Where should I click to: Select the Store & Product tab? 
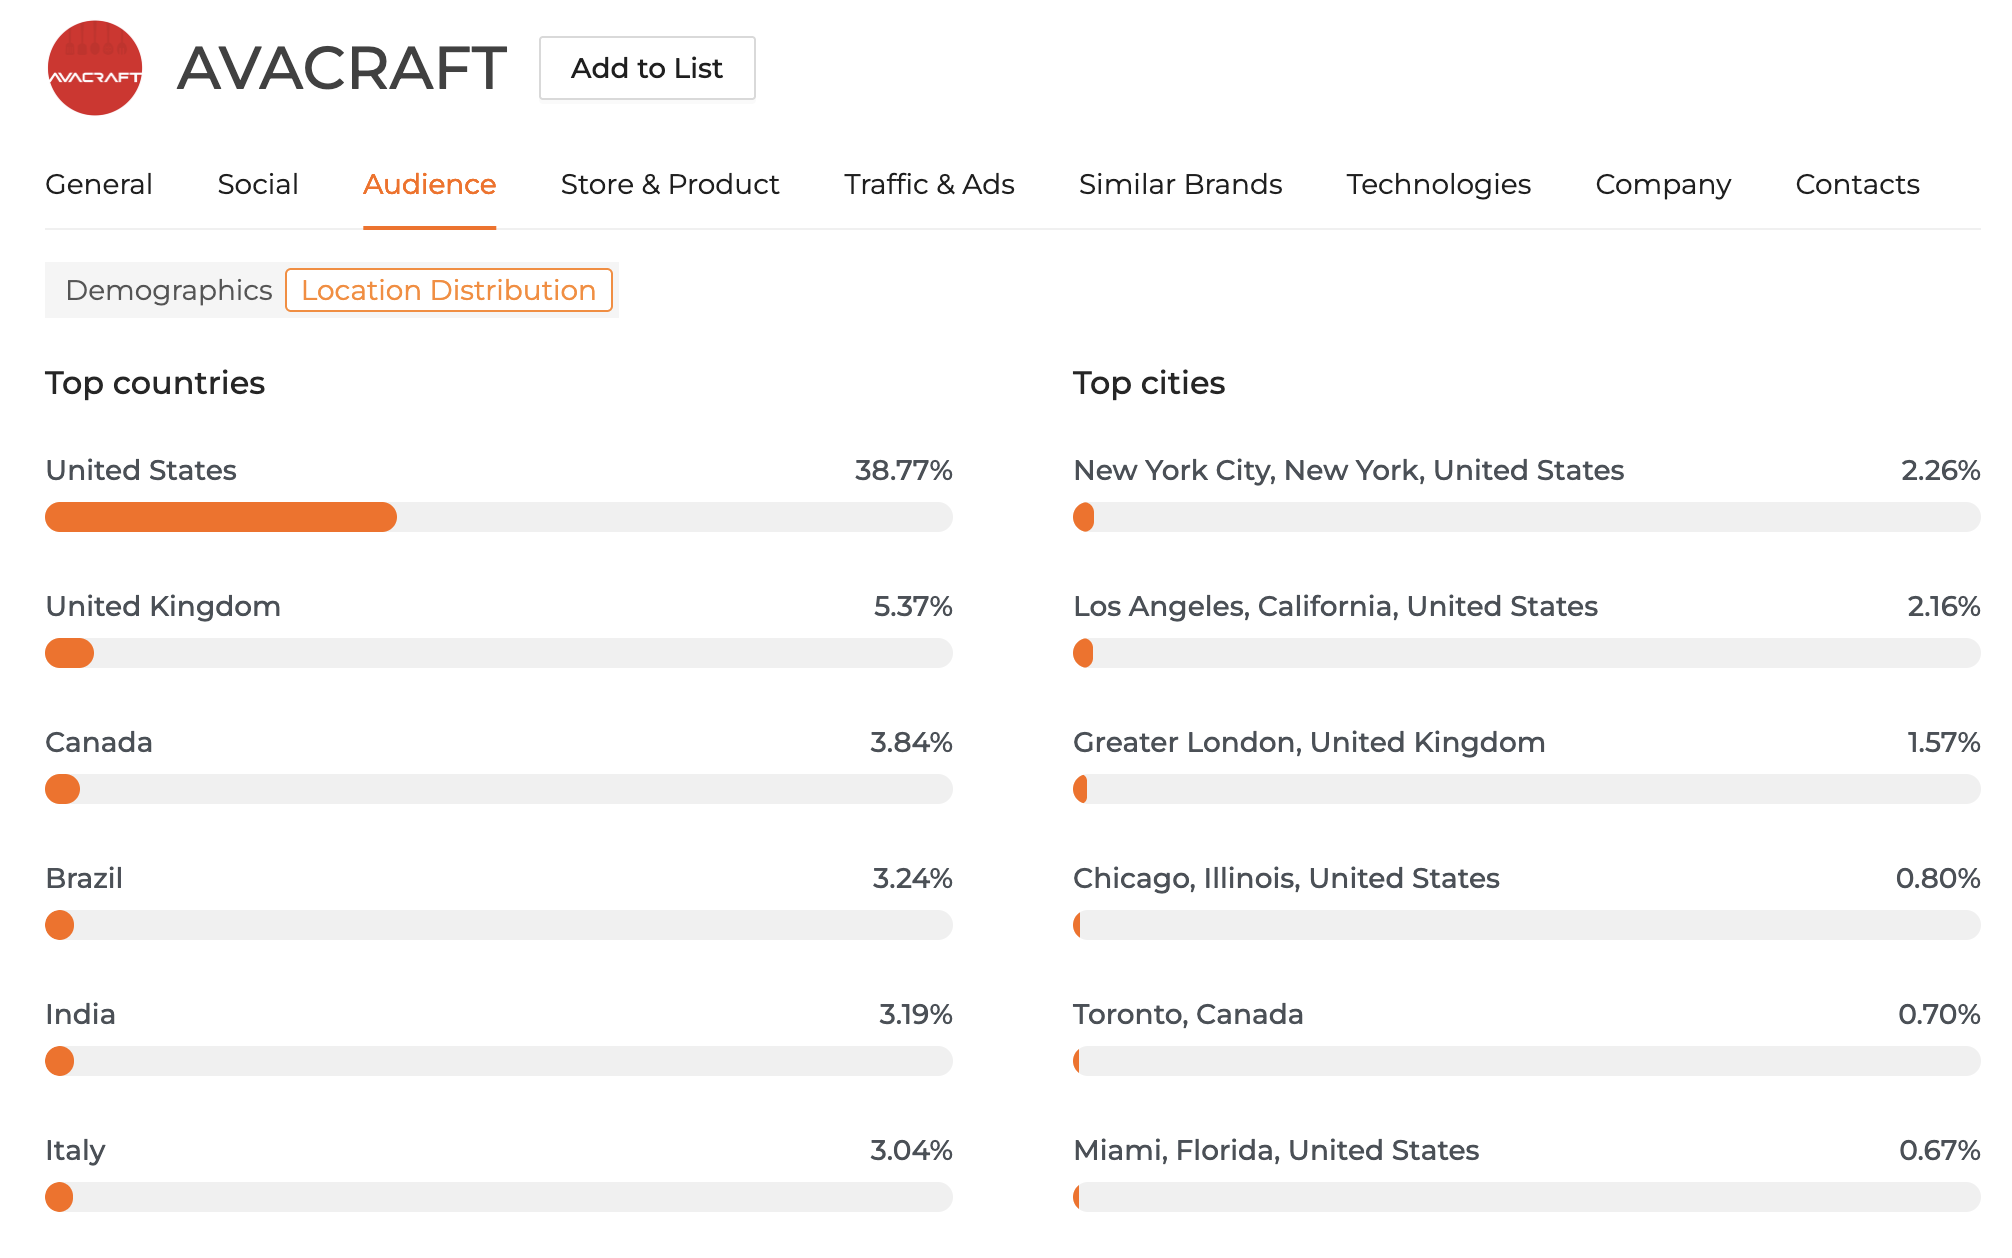[x=670, y=184]
